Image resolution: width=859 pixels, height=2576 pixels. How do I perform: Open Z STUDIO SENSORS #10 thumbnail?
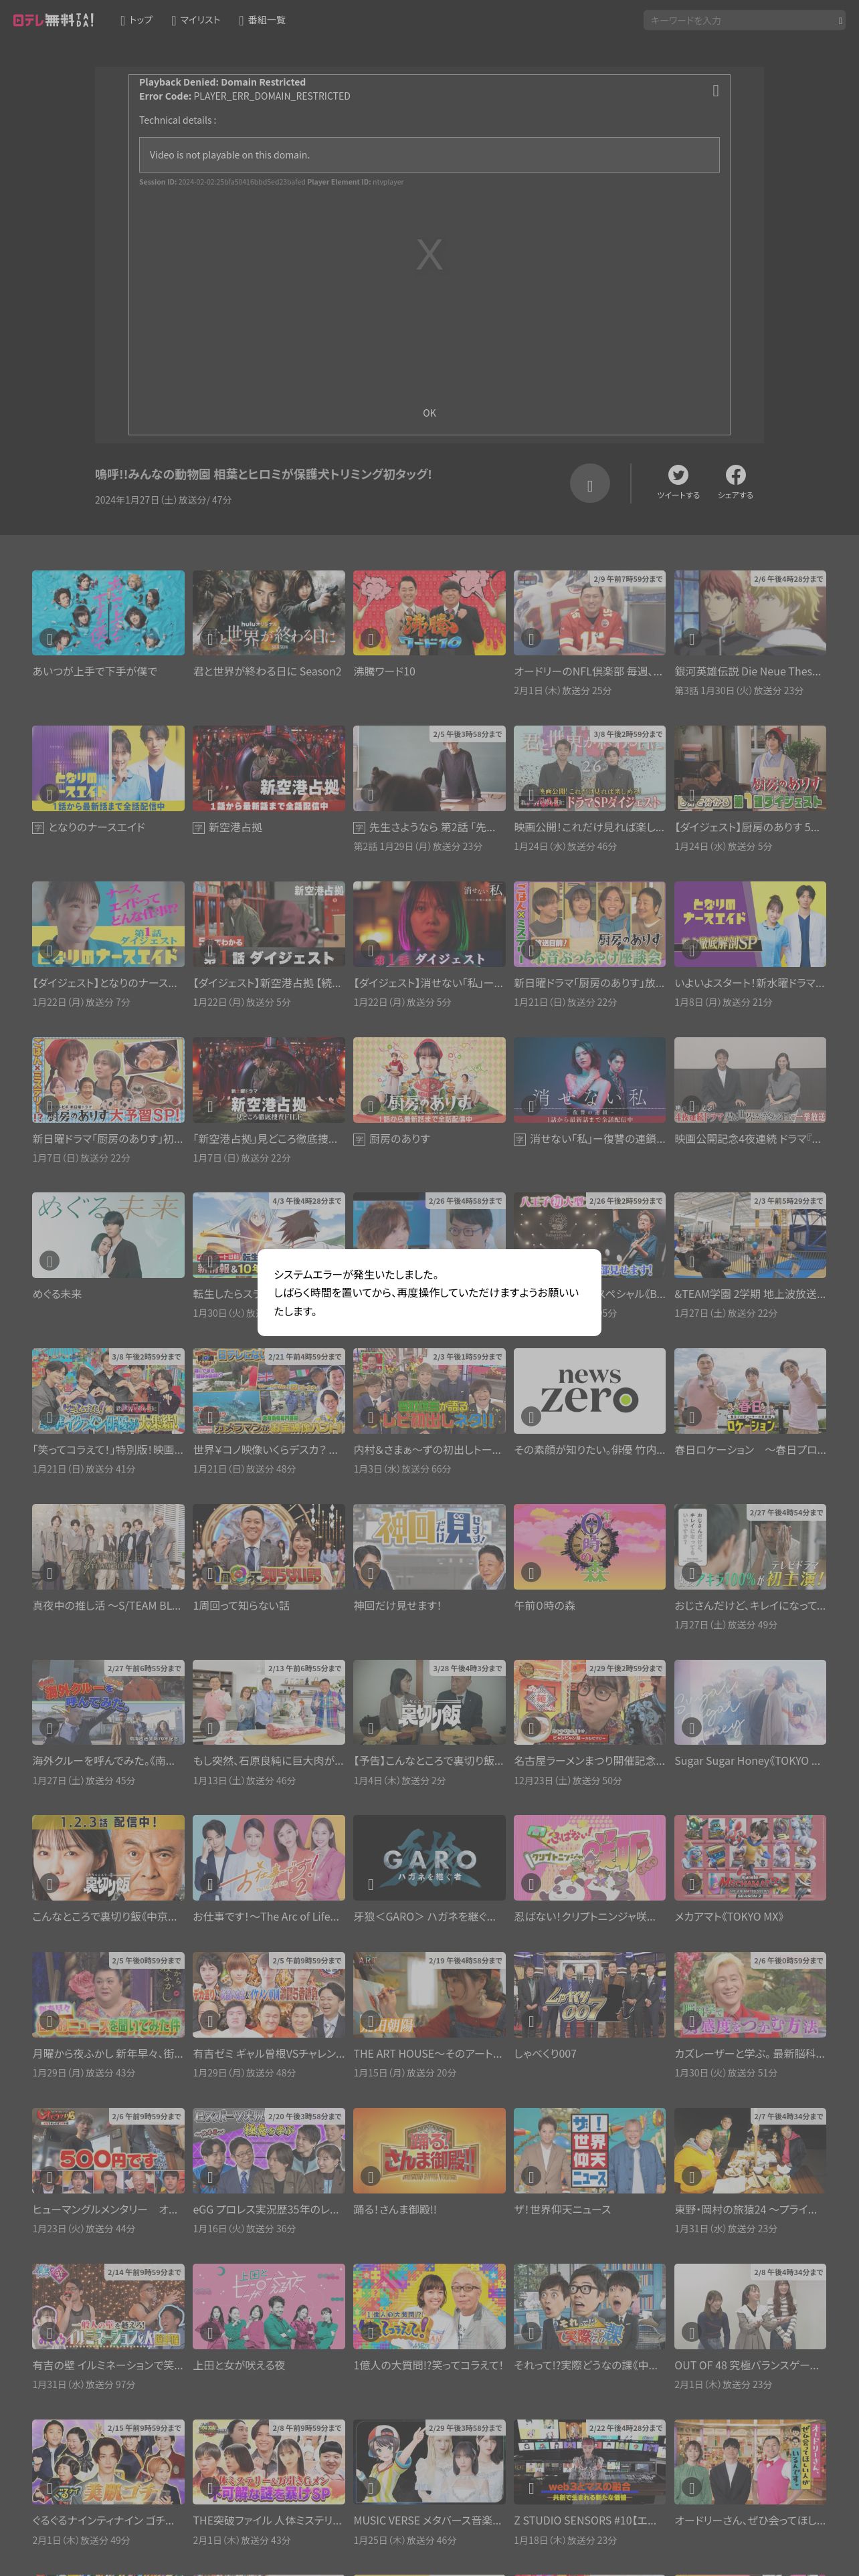[x=590, y=2463]
